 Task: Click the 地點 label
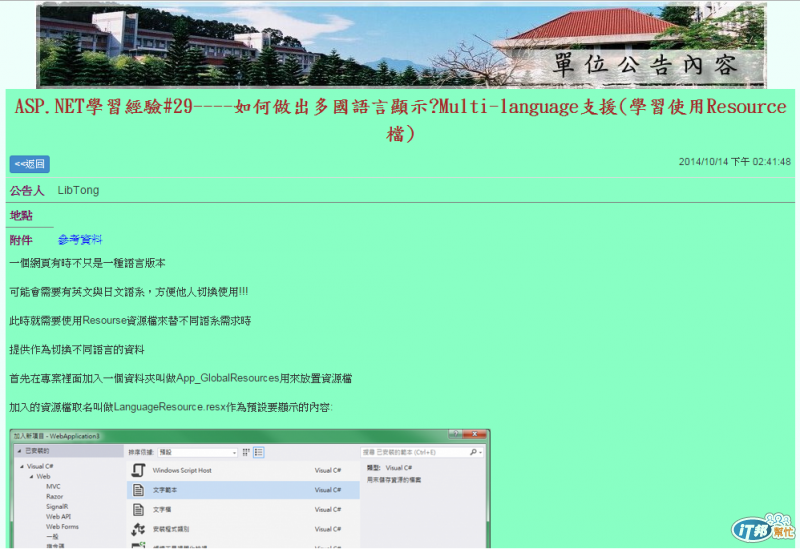coord(21,215)
